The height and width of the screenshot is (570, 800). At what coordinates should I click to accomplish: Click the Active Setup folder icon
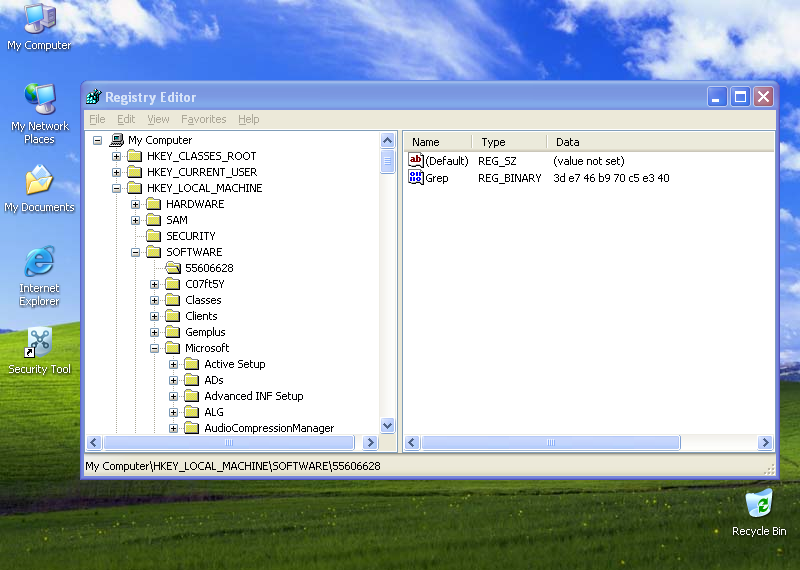[192, 364]
